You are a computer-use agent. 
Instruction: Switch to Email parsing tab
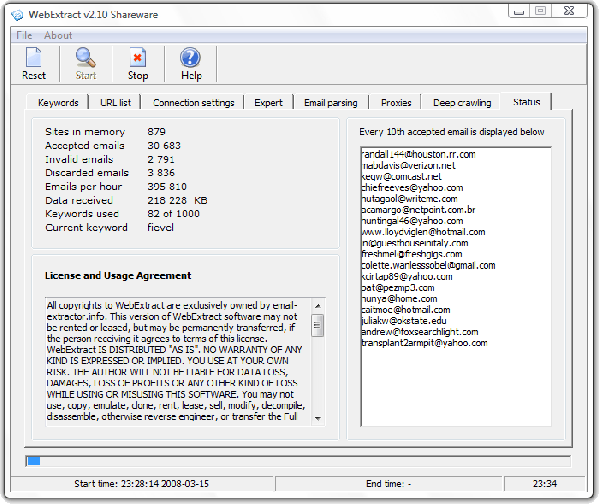tap(330, 102)
